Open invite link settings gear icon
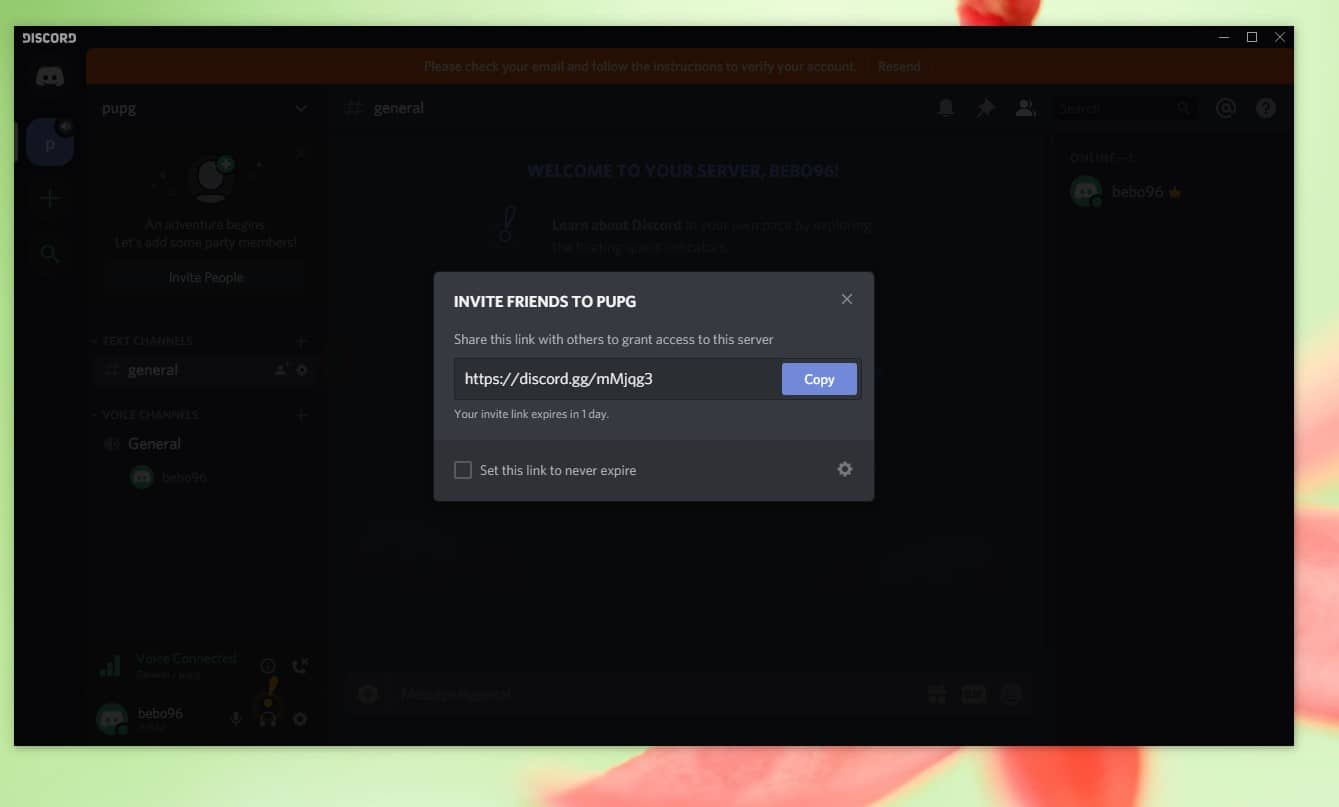1339x807 pixels. point(845,469)
